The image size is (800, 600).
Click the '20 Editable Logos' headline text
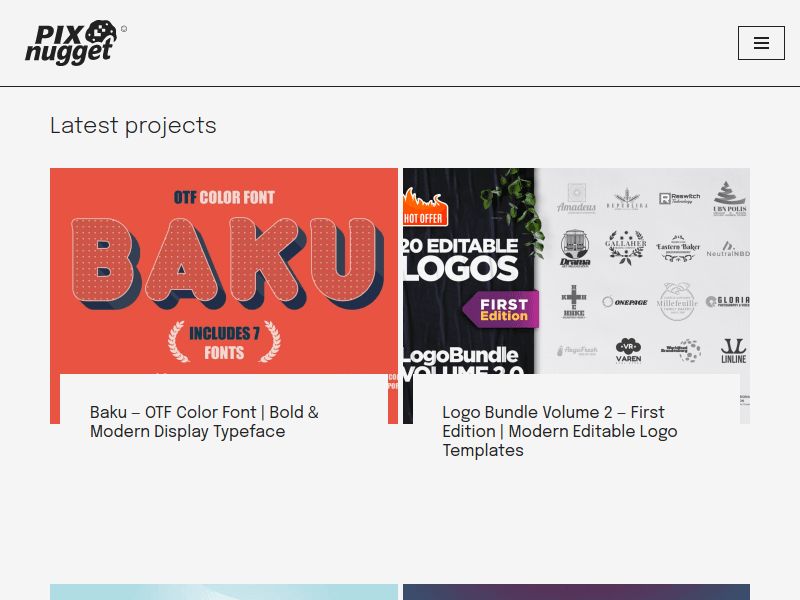(461, 258)
